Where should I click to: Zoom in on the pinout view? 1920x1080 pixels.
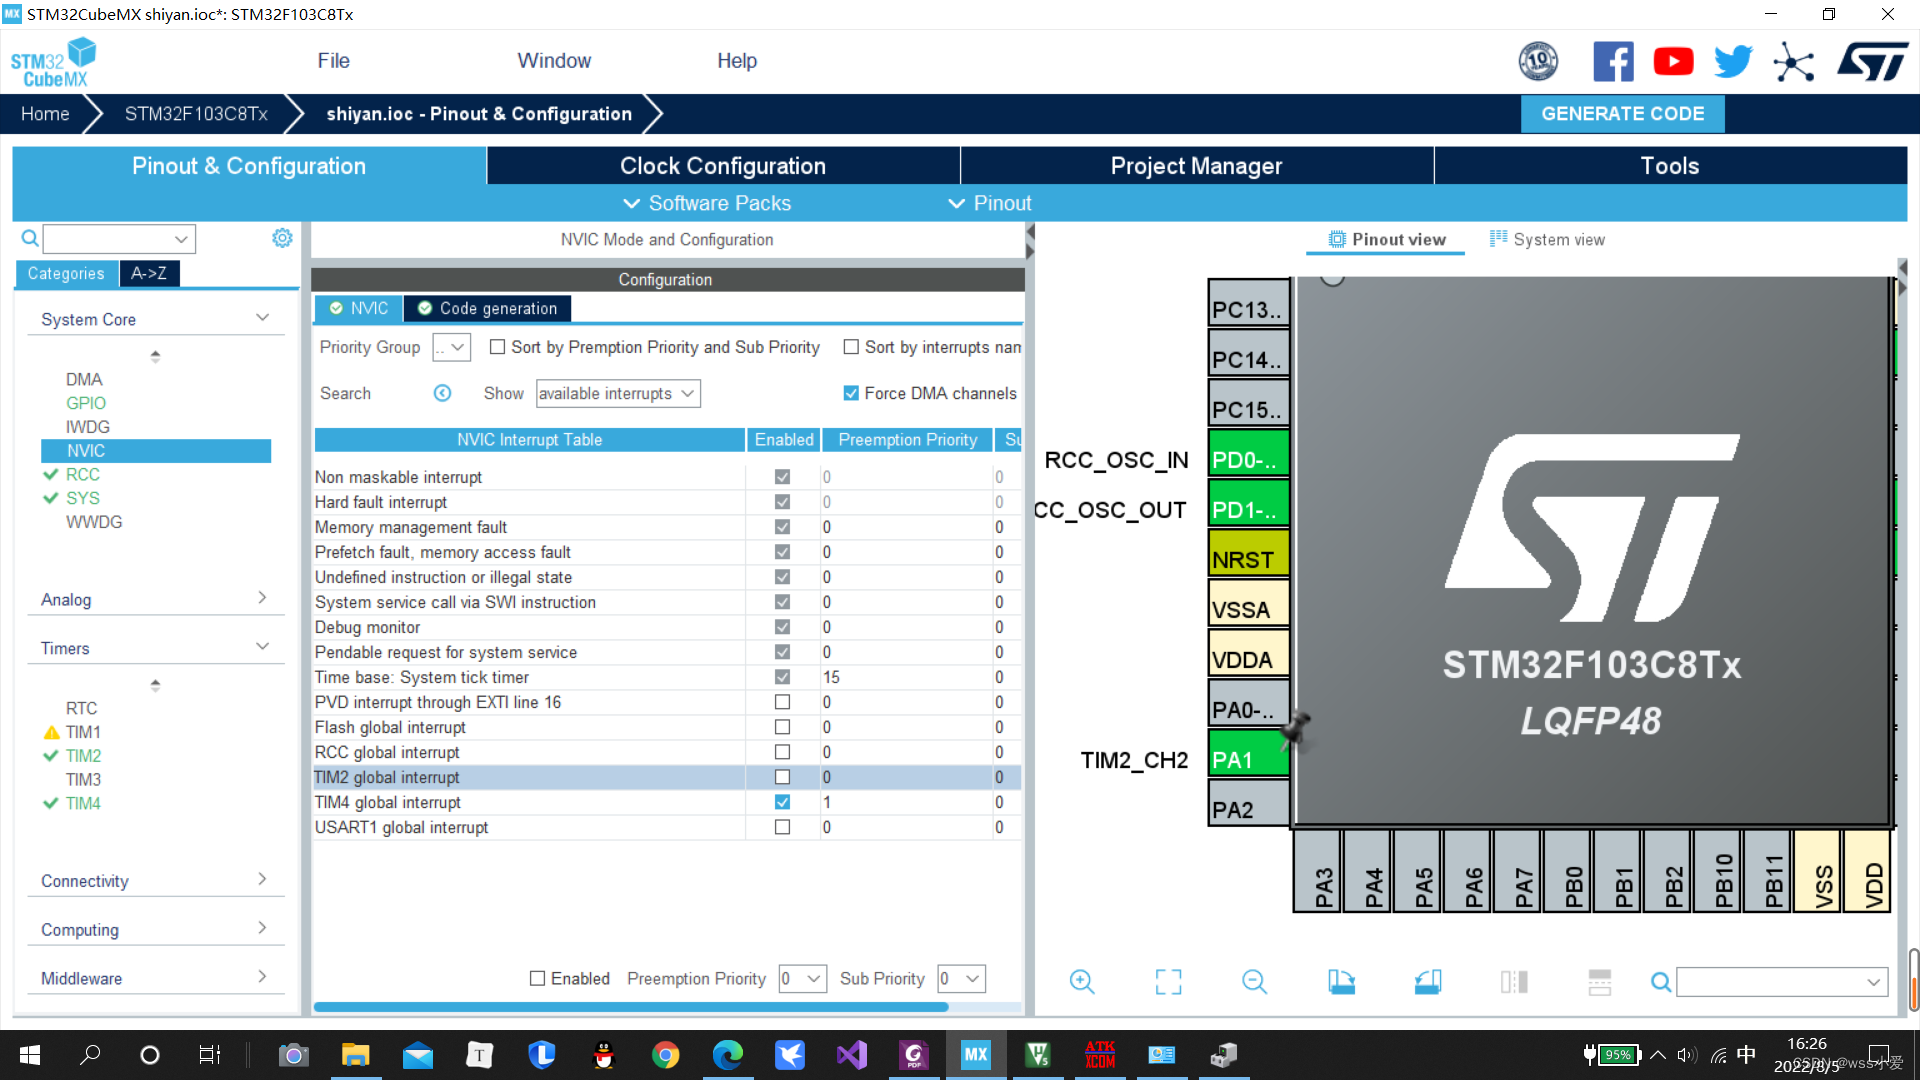click(x=1081, y=982)
